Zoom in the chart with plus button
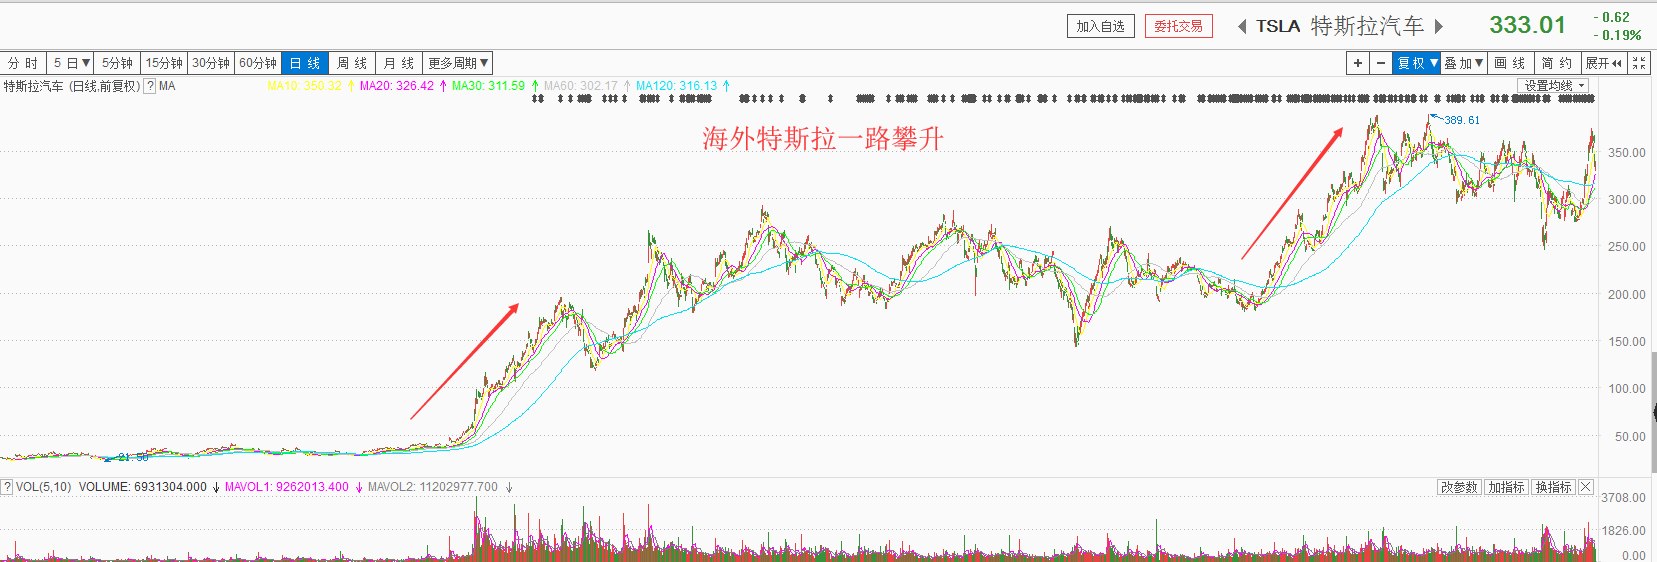Screen dimensions: 1657x562 point(1357,63)
